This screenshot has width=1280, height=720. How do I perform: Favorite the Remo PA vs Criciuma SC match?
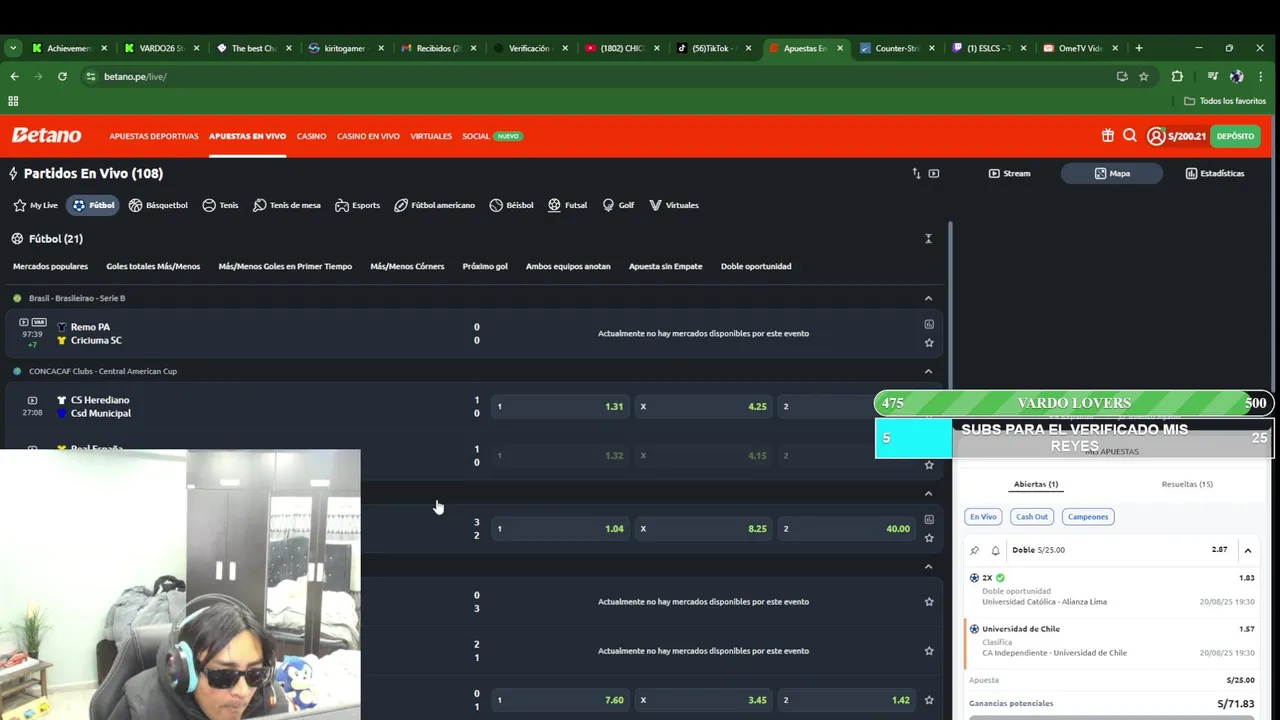[x=929, y=342]
